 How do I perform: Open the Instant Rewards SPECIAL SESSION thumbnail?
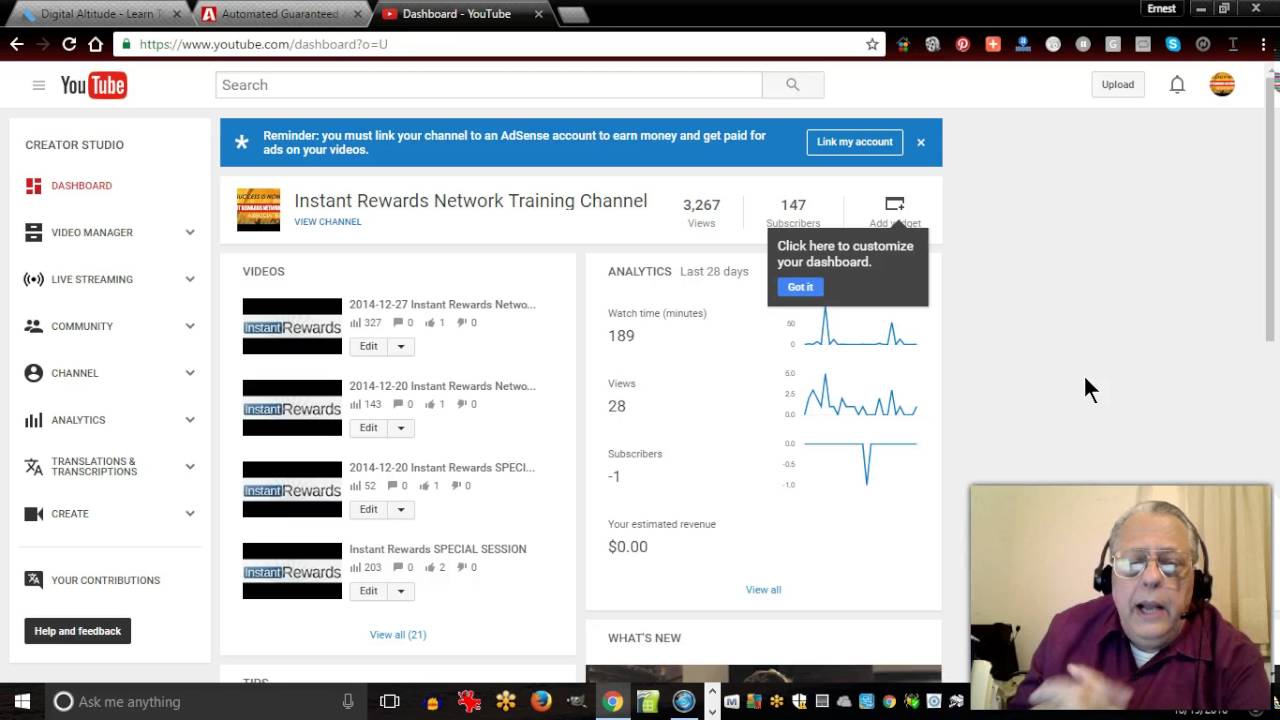click(292, 572)
